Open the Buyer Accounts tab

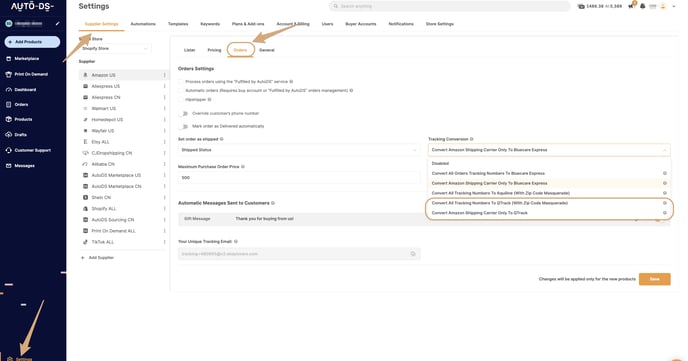coord(361,24)
